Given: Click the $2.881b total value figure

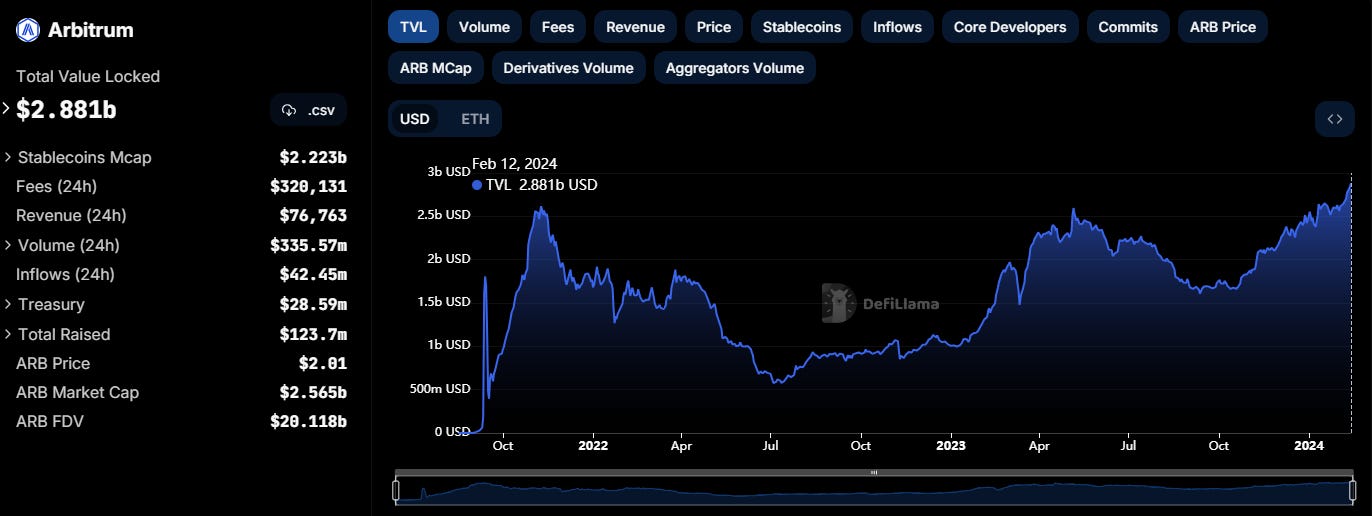Looking at the screenshot, I should [x=66, y=110].
